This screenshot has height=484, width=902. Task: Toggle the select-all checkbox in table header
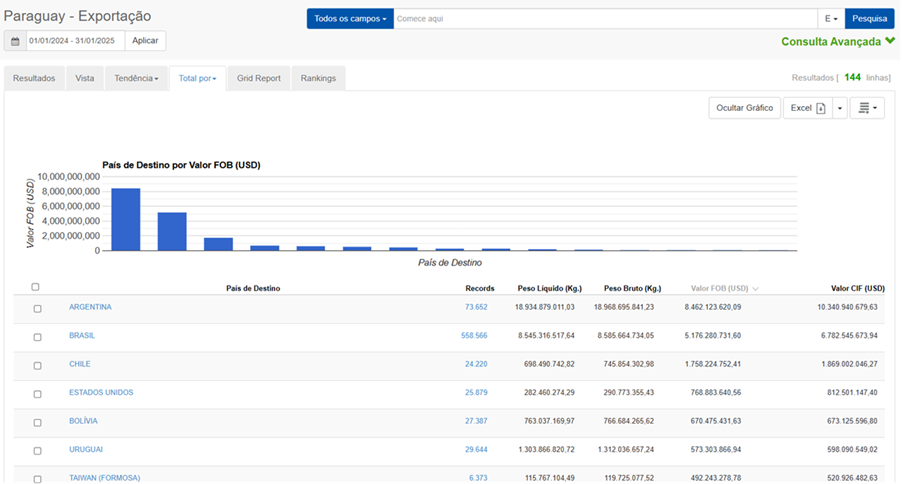(x=35, y=287)
